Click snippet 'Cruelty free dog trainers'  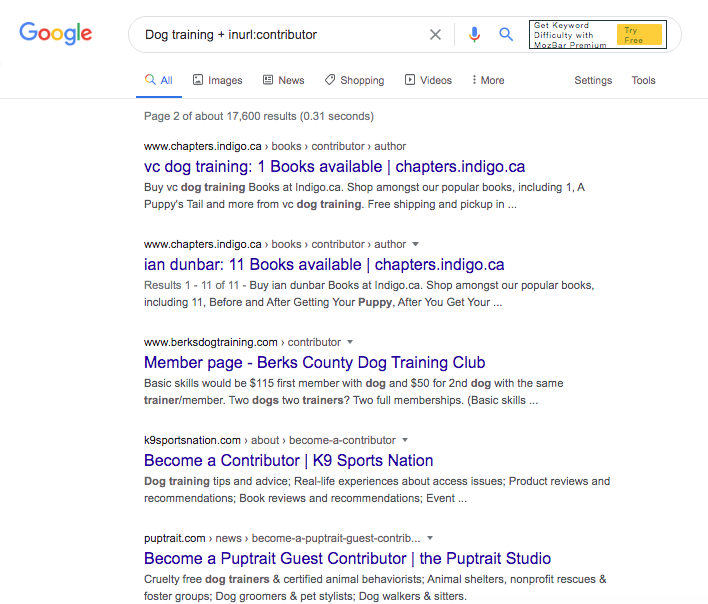(x=375, y=587)
